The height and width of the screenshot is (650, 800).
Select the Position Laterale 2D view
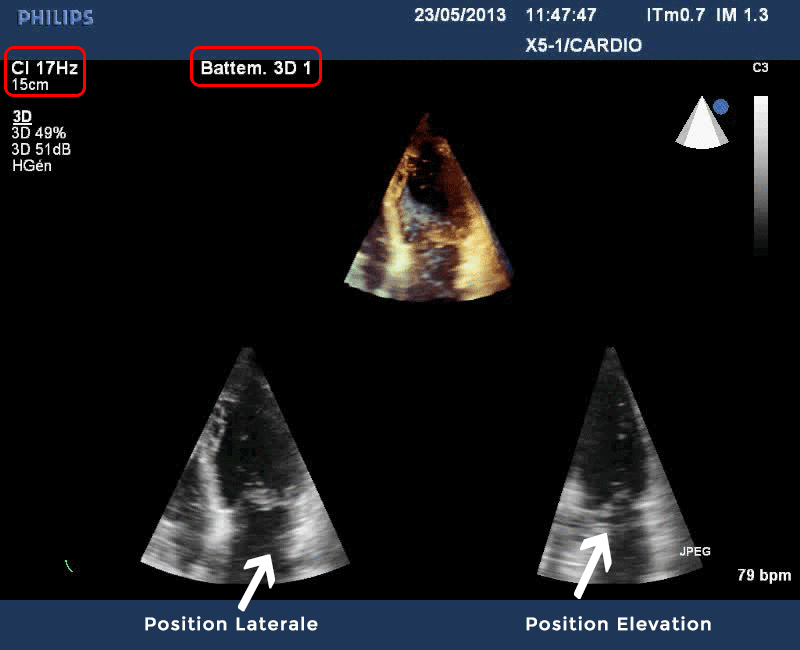click(245, 466)
